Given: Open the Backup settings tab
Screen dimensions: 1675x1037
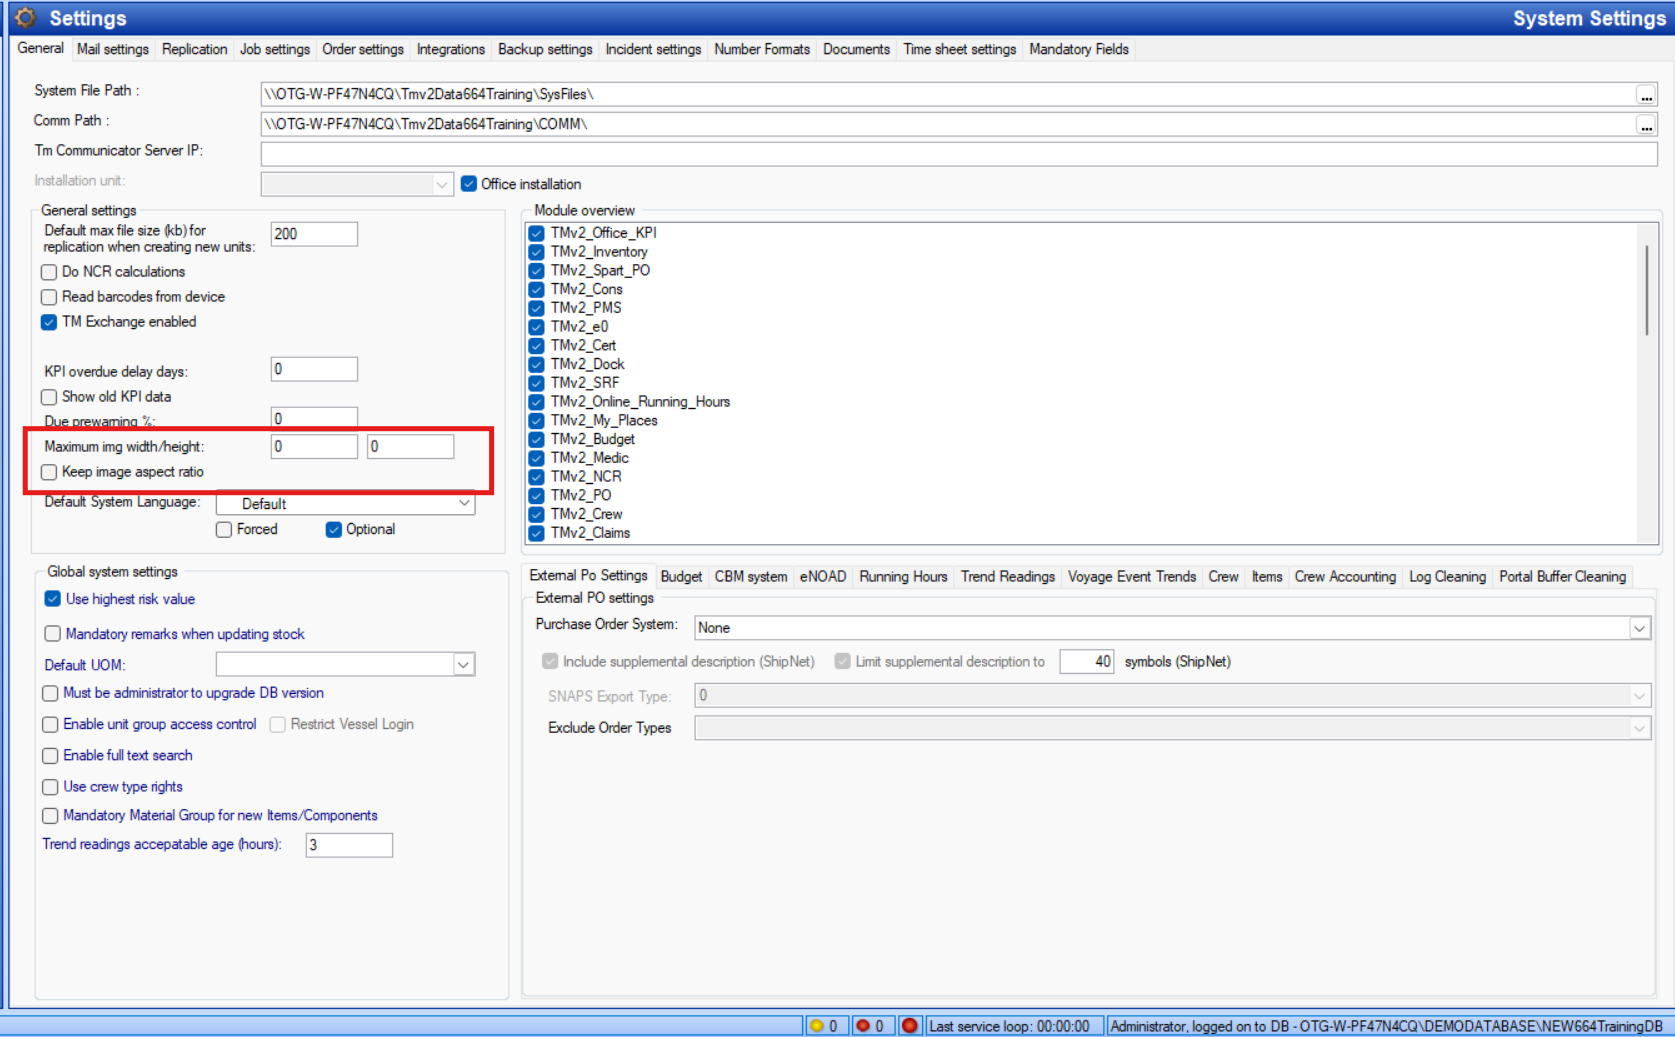Looking at the screenshot, I should [544, 48].
